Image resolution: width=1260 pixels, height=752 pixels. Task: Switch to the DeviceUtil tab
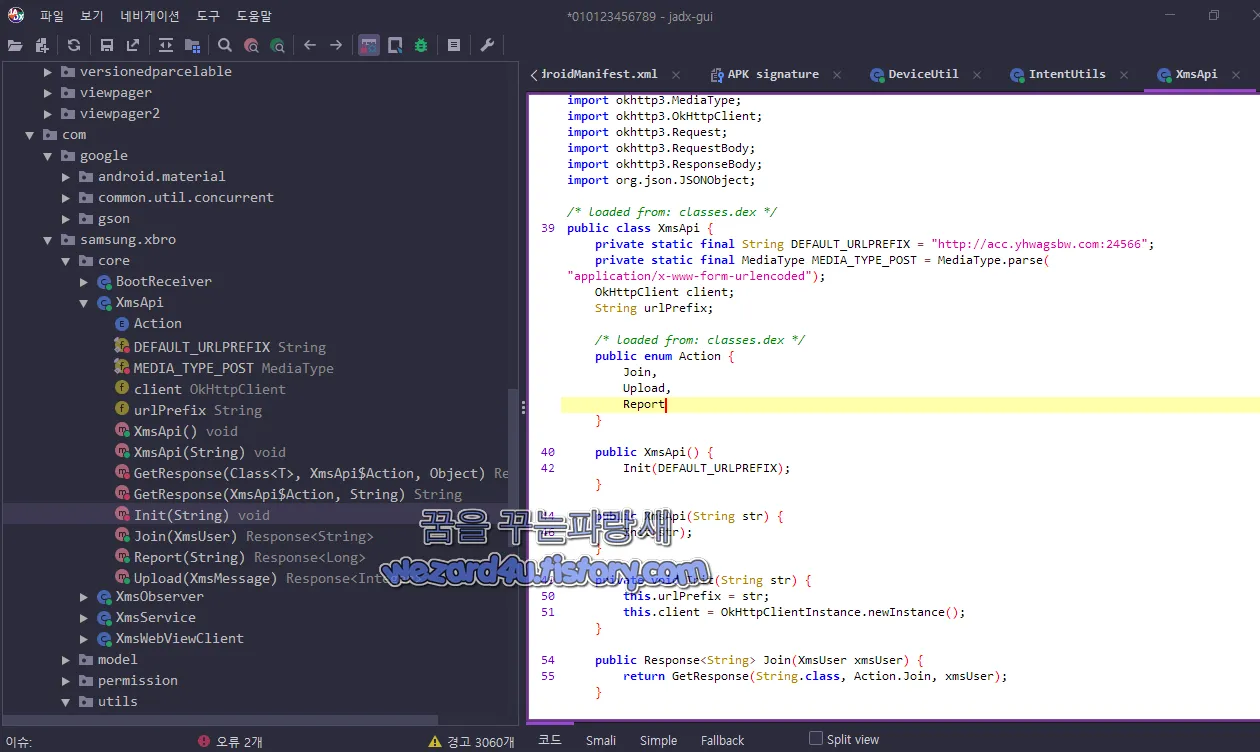tap(923, 74)
